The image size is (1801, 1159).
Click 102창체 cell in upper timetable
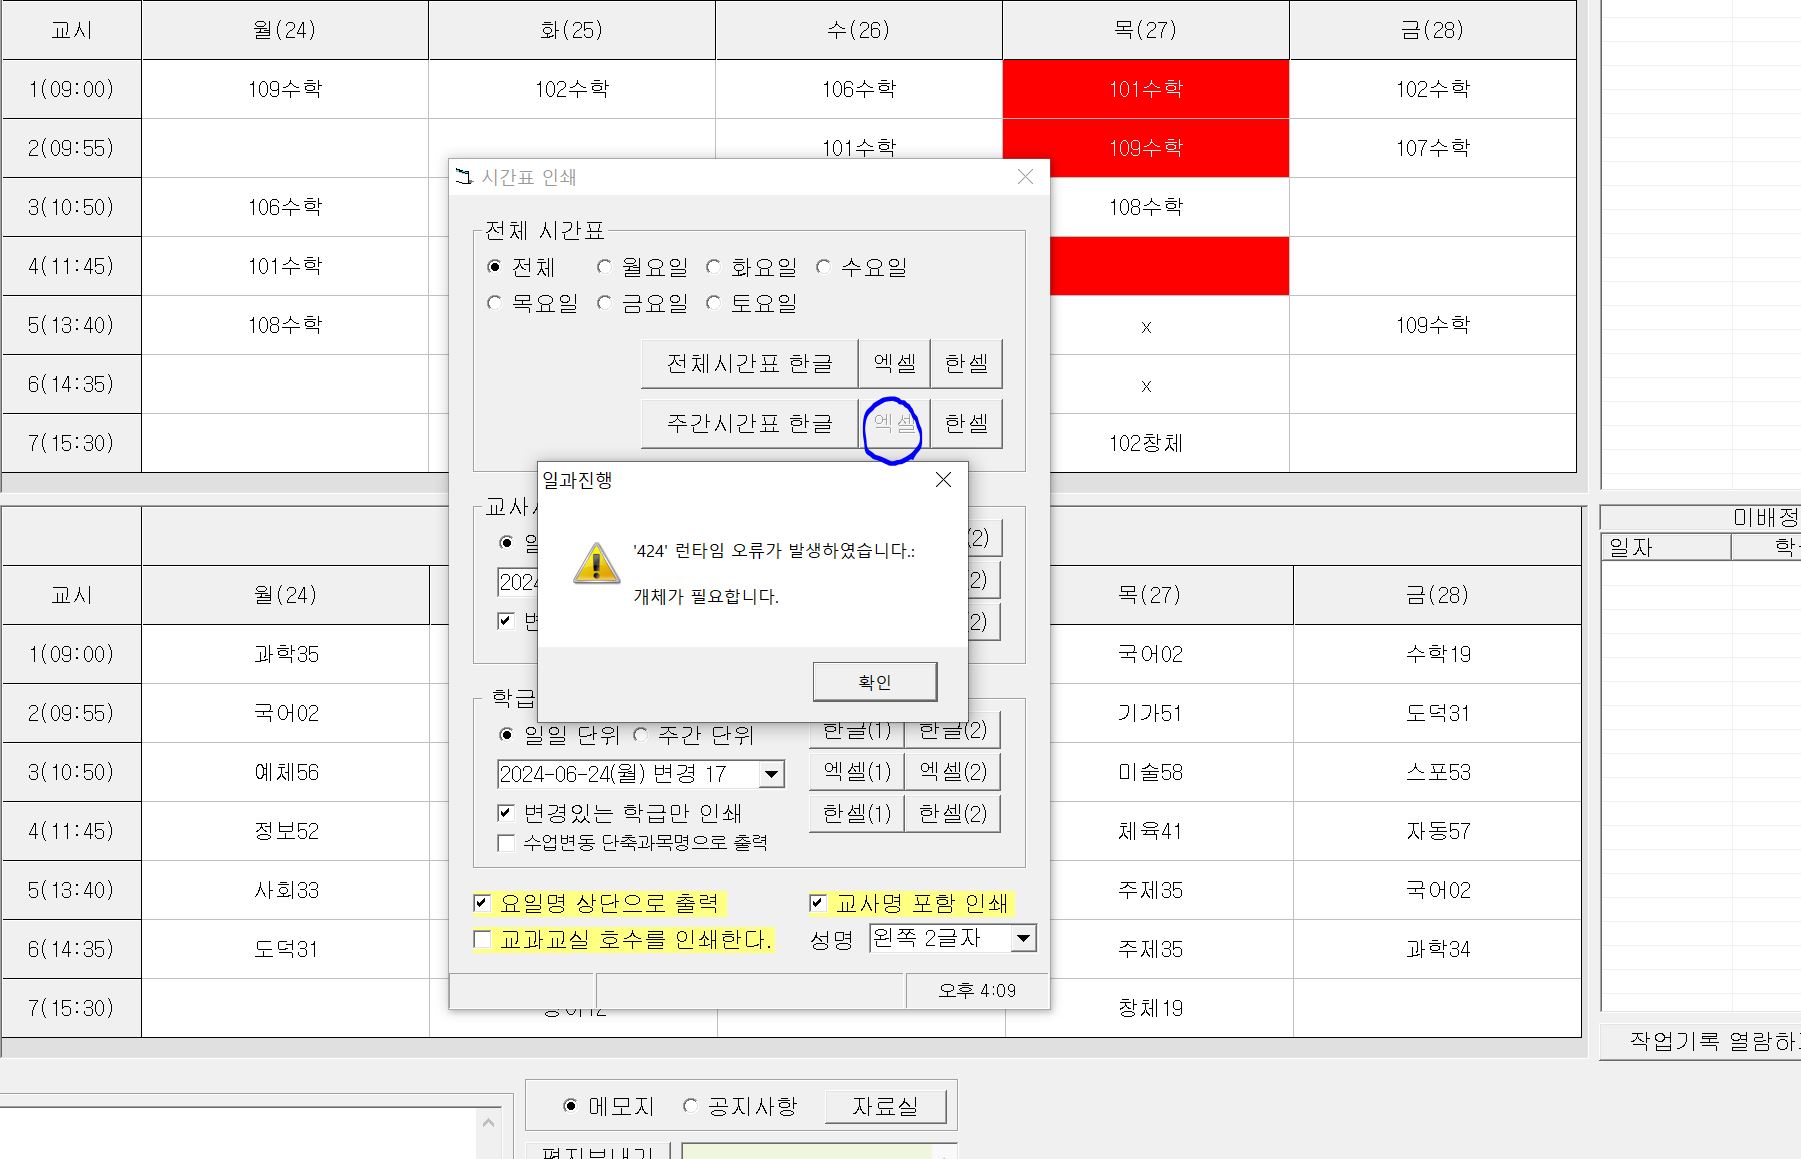coord(1146,443)
